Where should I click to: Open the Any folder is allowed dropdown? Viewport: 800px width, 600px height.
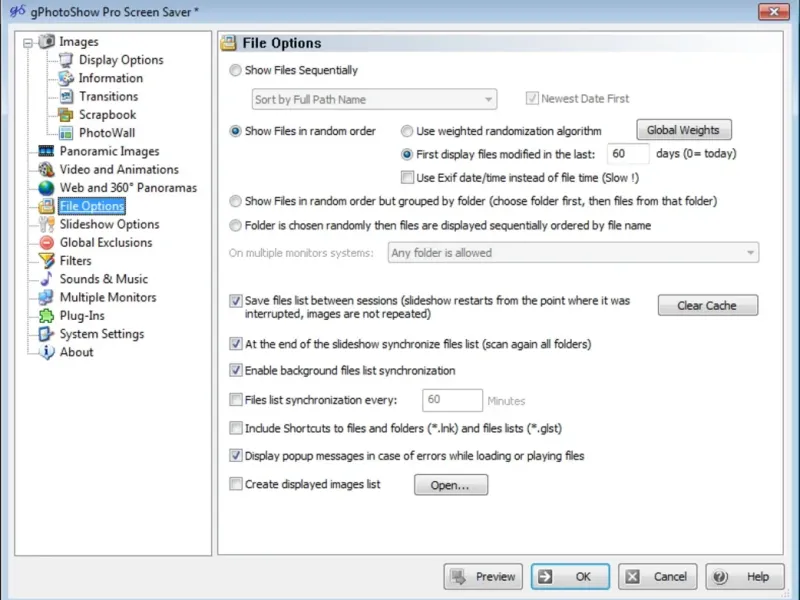click(x=573, y=253)
